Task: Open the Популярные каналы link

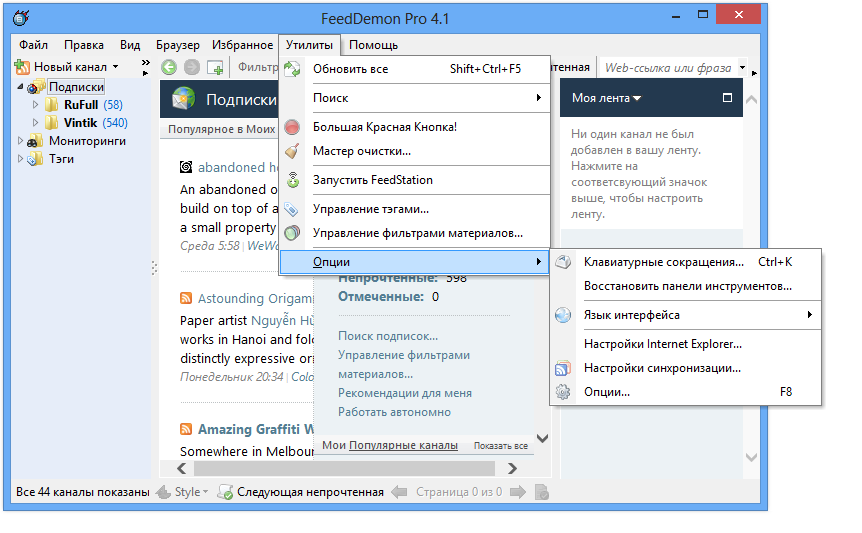Action: click(x=403, y=446)
